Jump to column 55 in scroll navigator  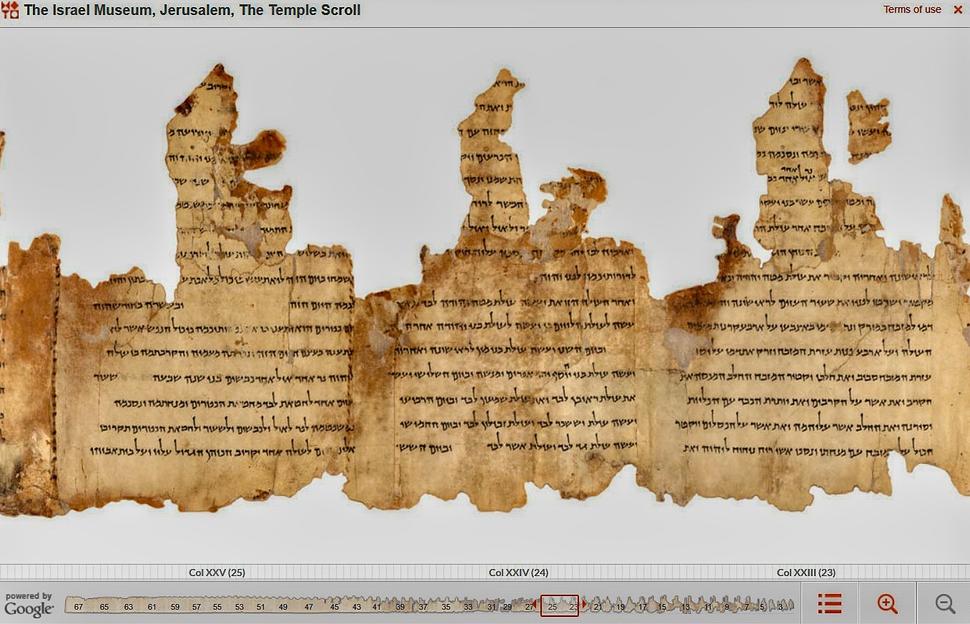pos(217,607)
